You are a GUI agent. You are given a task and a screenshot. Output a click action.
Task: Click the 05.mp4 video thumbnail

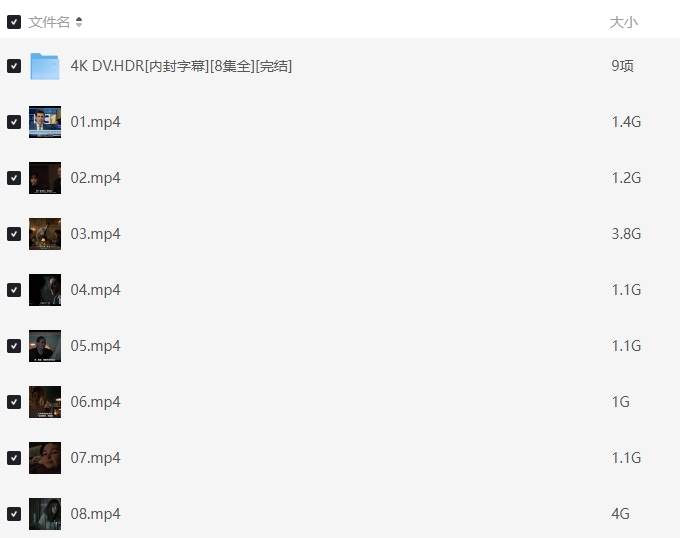(45, 346)
